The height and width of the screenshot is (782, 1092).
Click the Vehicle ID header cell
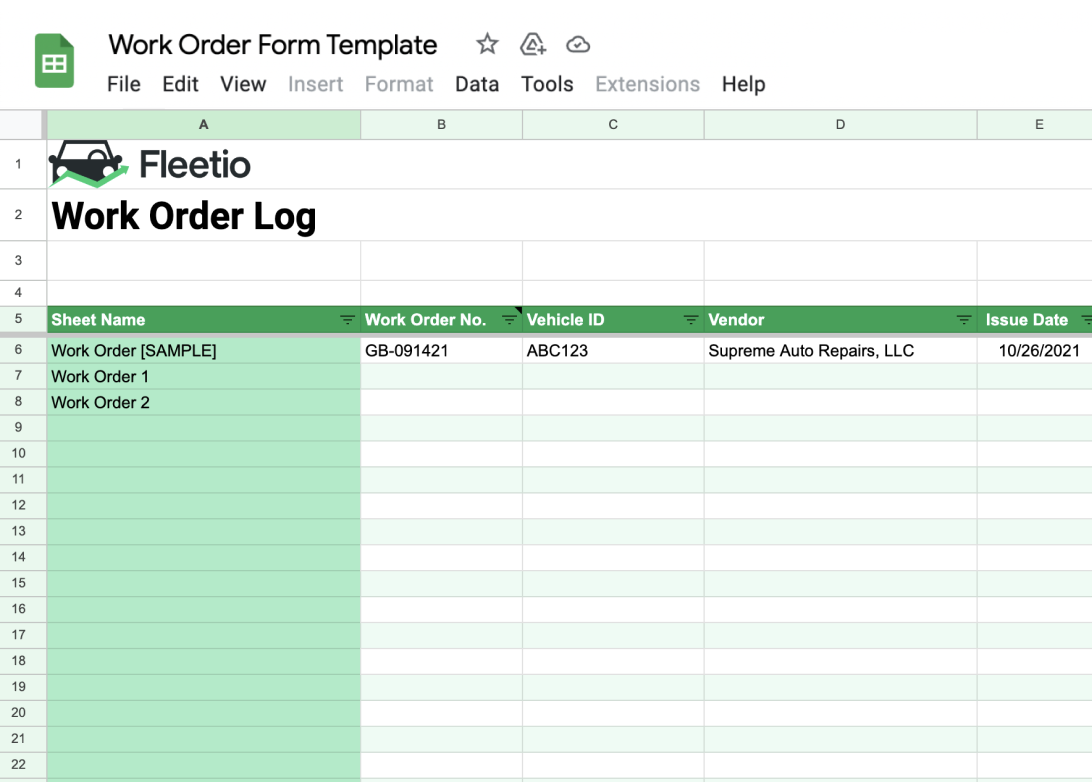613,320
